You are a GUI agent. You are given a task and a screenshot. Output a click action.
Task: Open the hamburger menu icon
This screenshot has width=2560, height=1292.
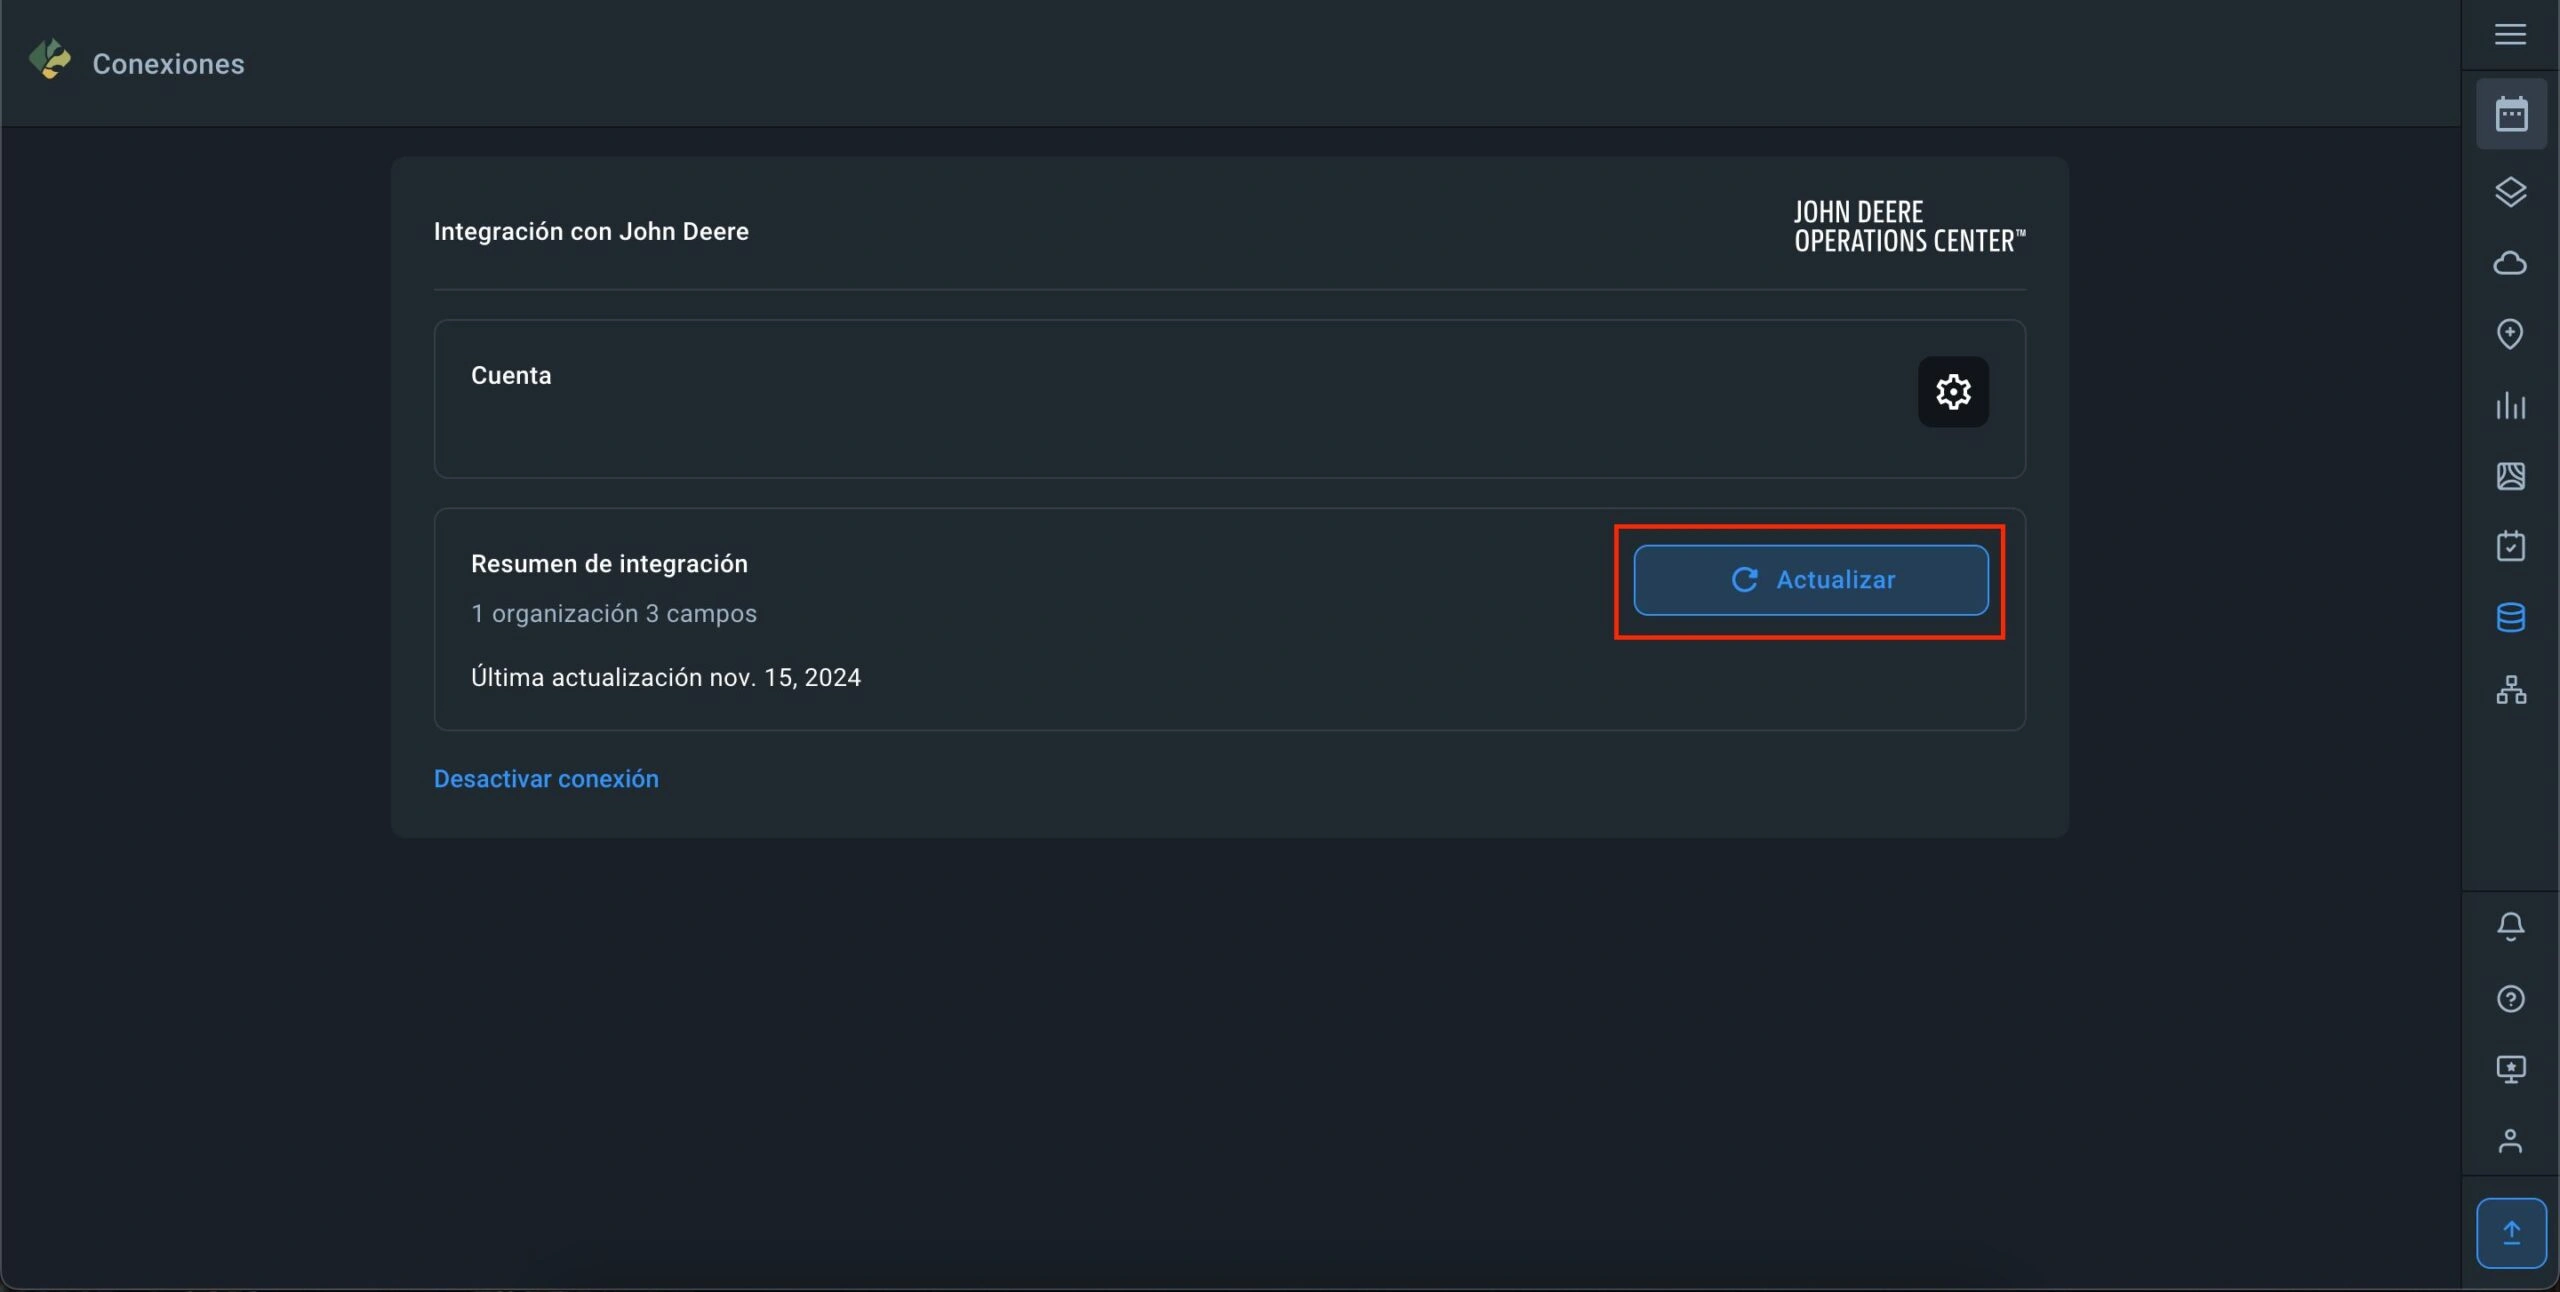pos(2510,35)
